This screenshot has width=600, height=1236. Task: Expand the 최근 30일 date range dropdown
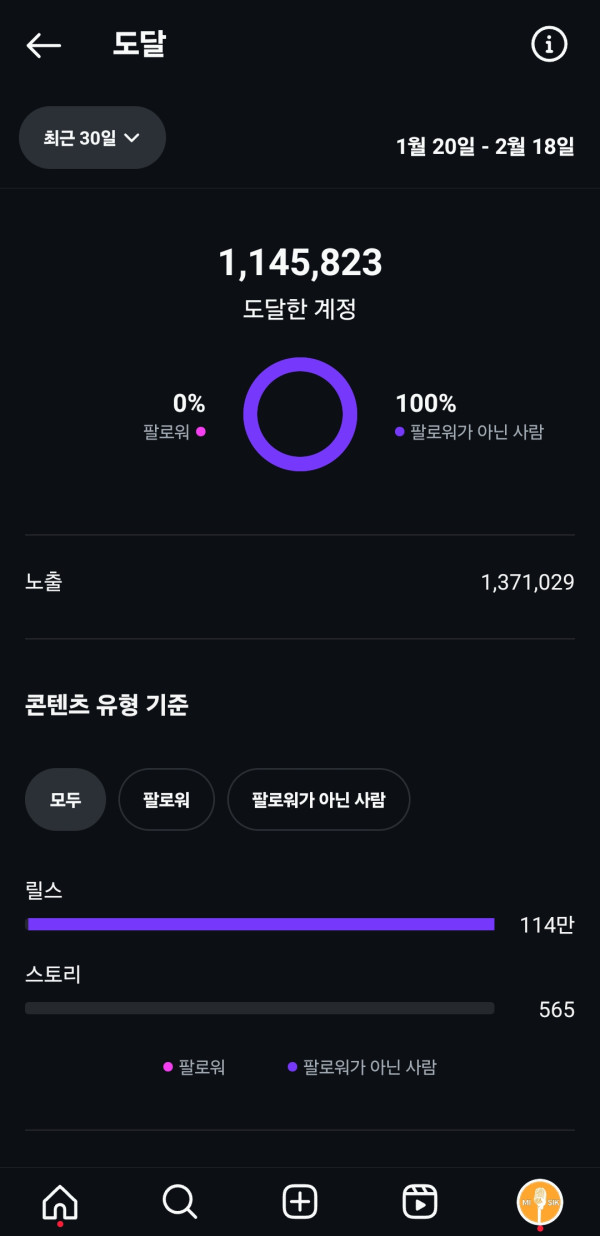coord(92,138)
